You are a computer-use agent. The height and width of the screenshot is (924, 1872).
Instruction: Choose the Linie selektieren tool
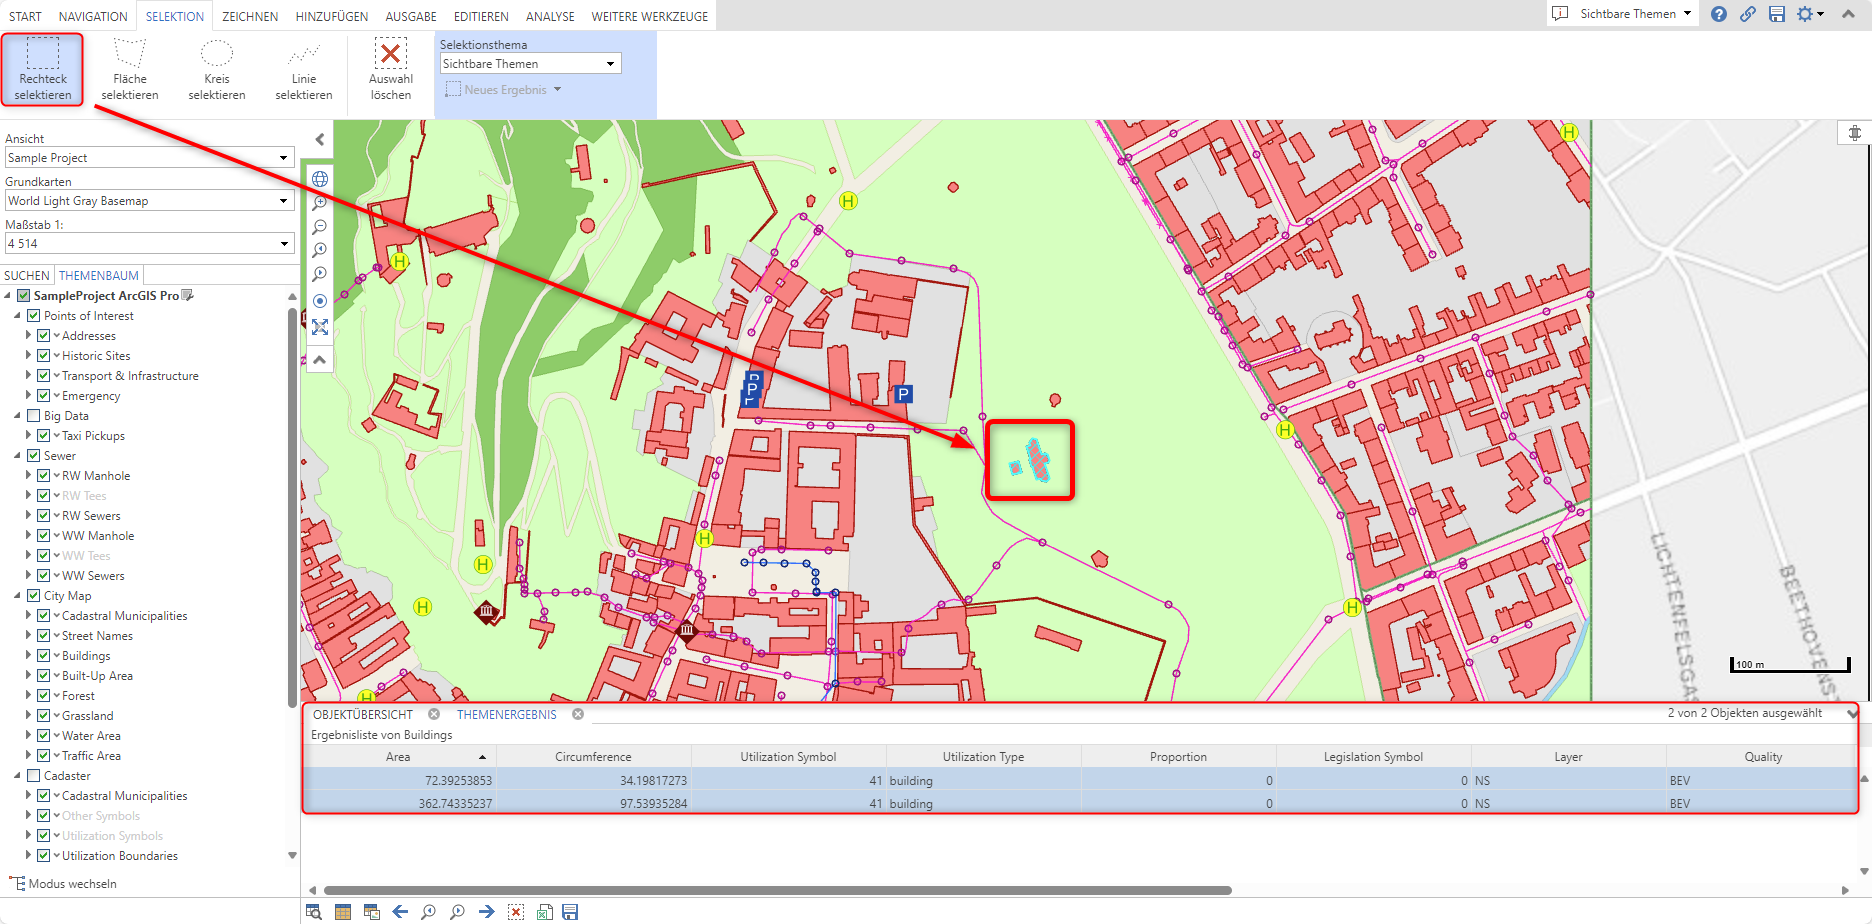click(303, 69)
